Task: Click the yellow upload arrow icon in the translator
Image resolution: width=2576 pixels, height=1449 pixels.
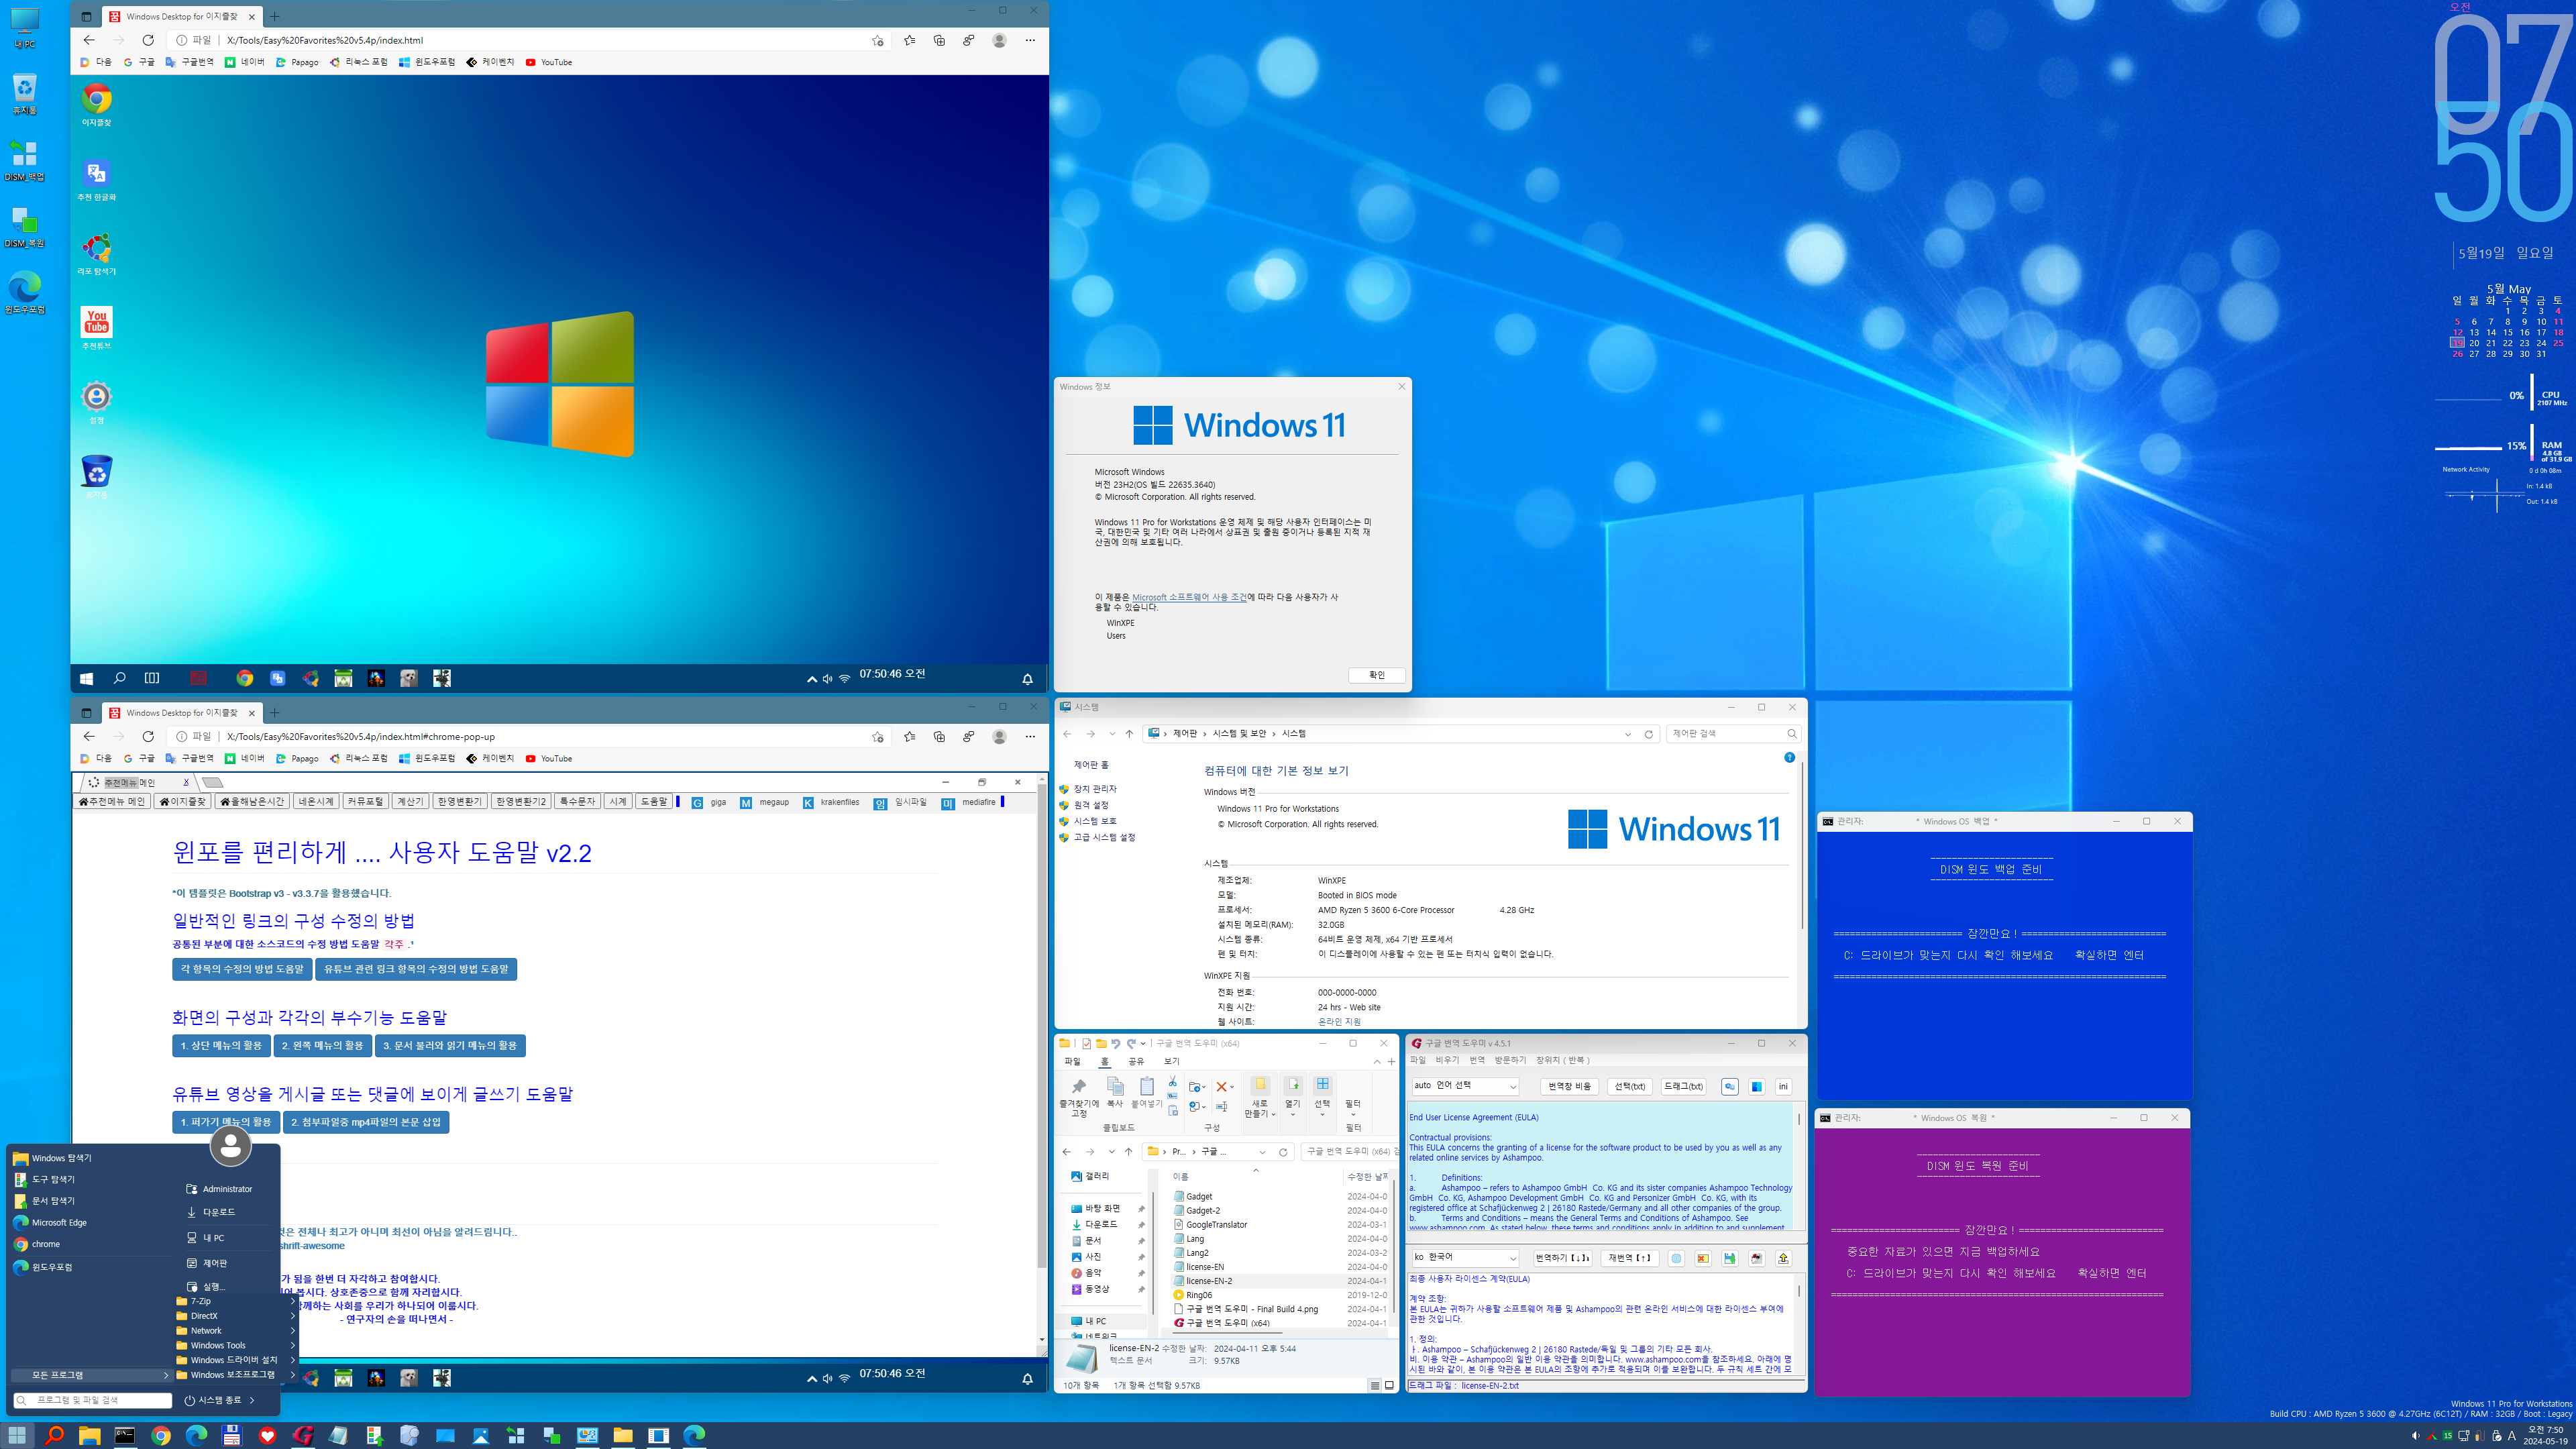Action: [1783, 1258]
